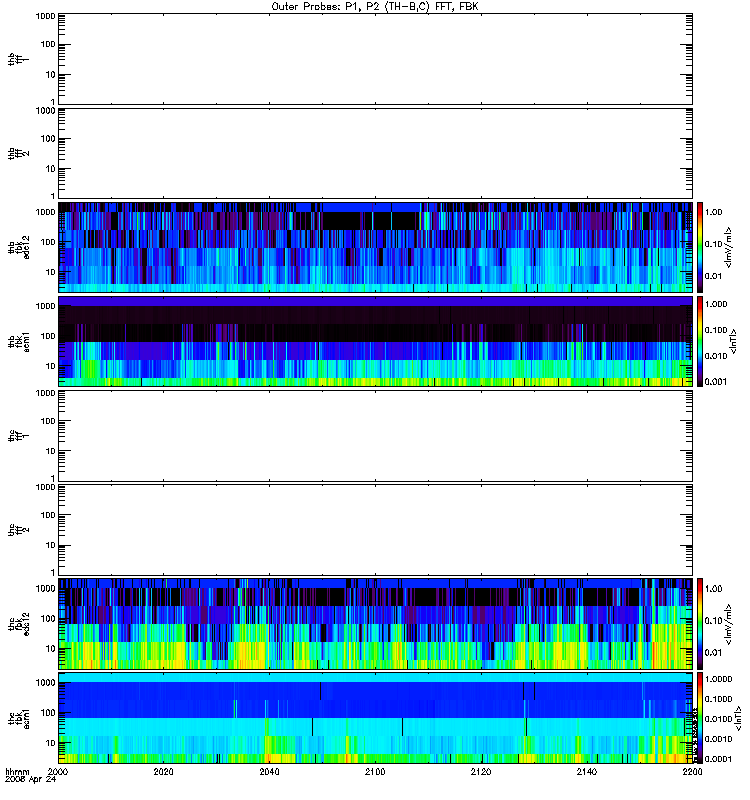Click the '10' y-tick of thc fbk scm1 panel

[51, 743]
